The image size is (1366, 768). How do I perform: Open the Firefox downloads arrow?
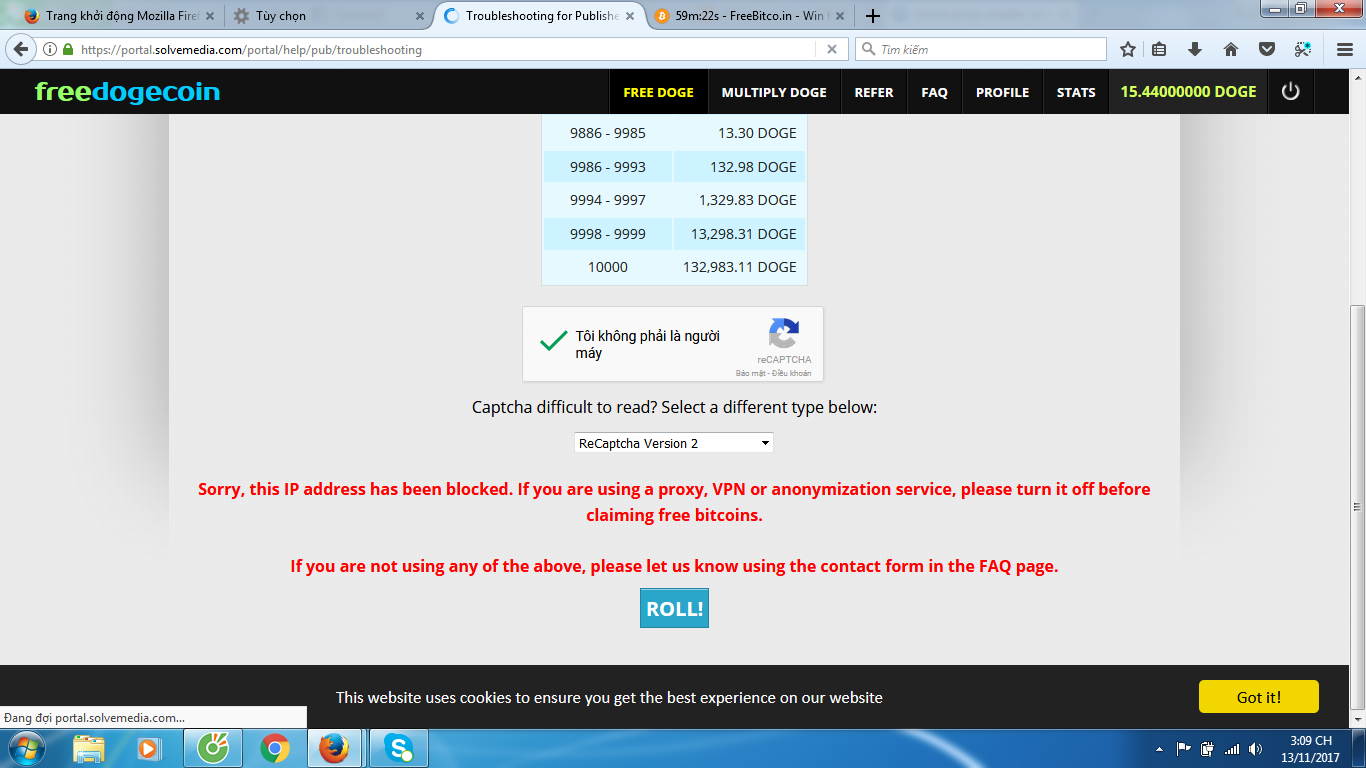coord(1194,49)
